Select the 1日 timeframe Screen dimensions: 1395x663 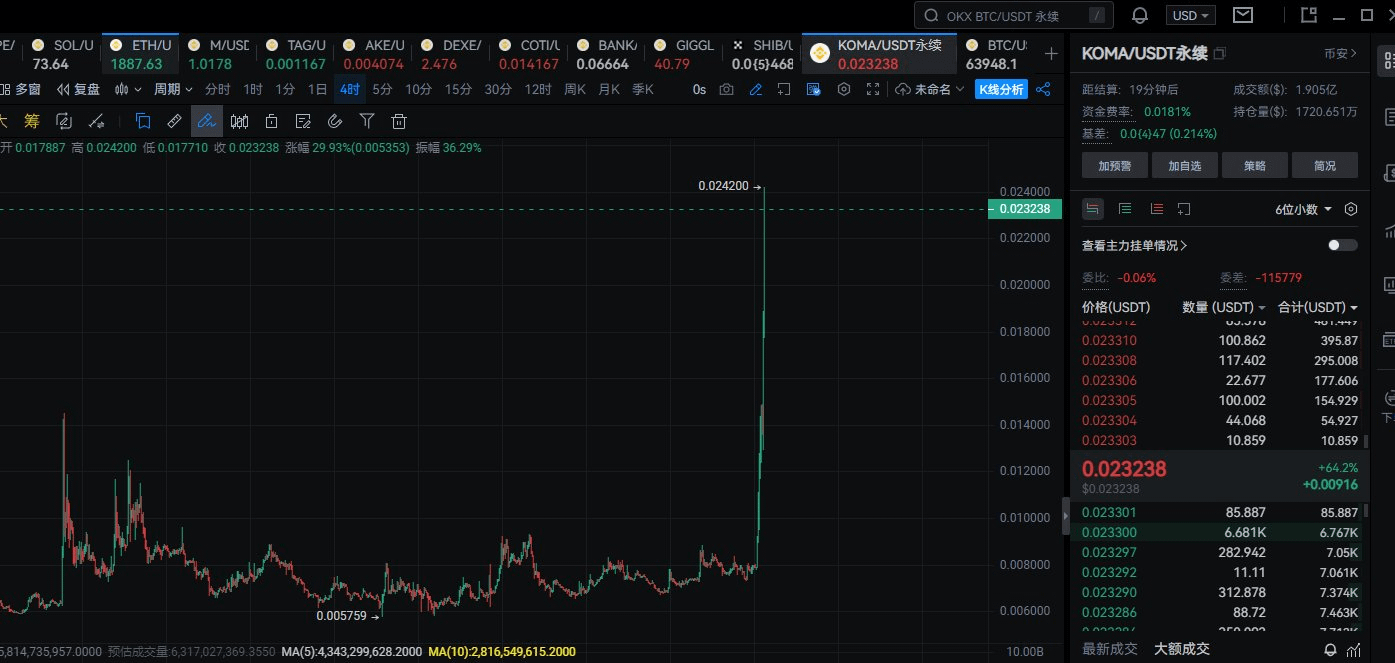317,89
